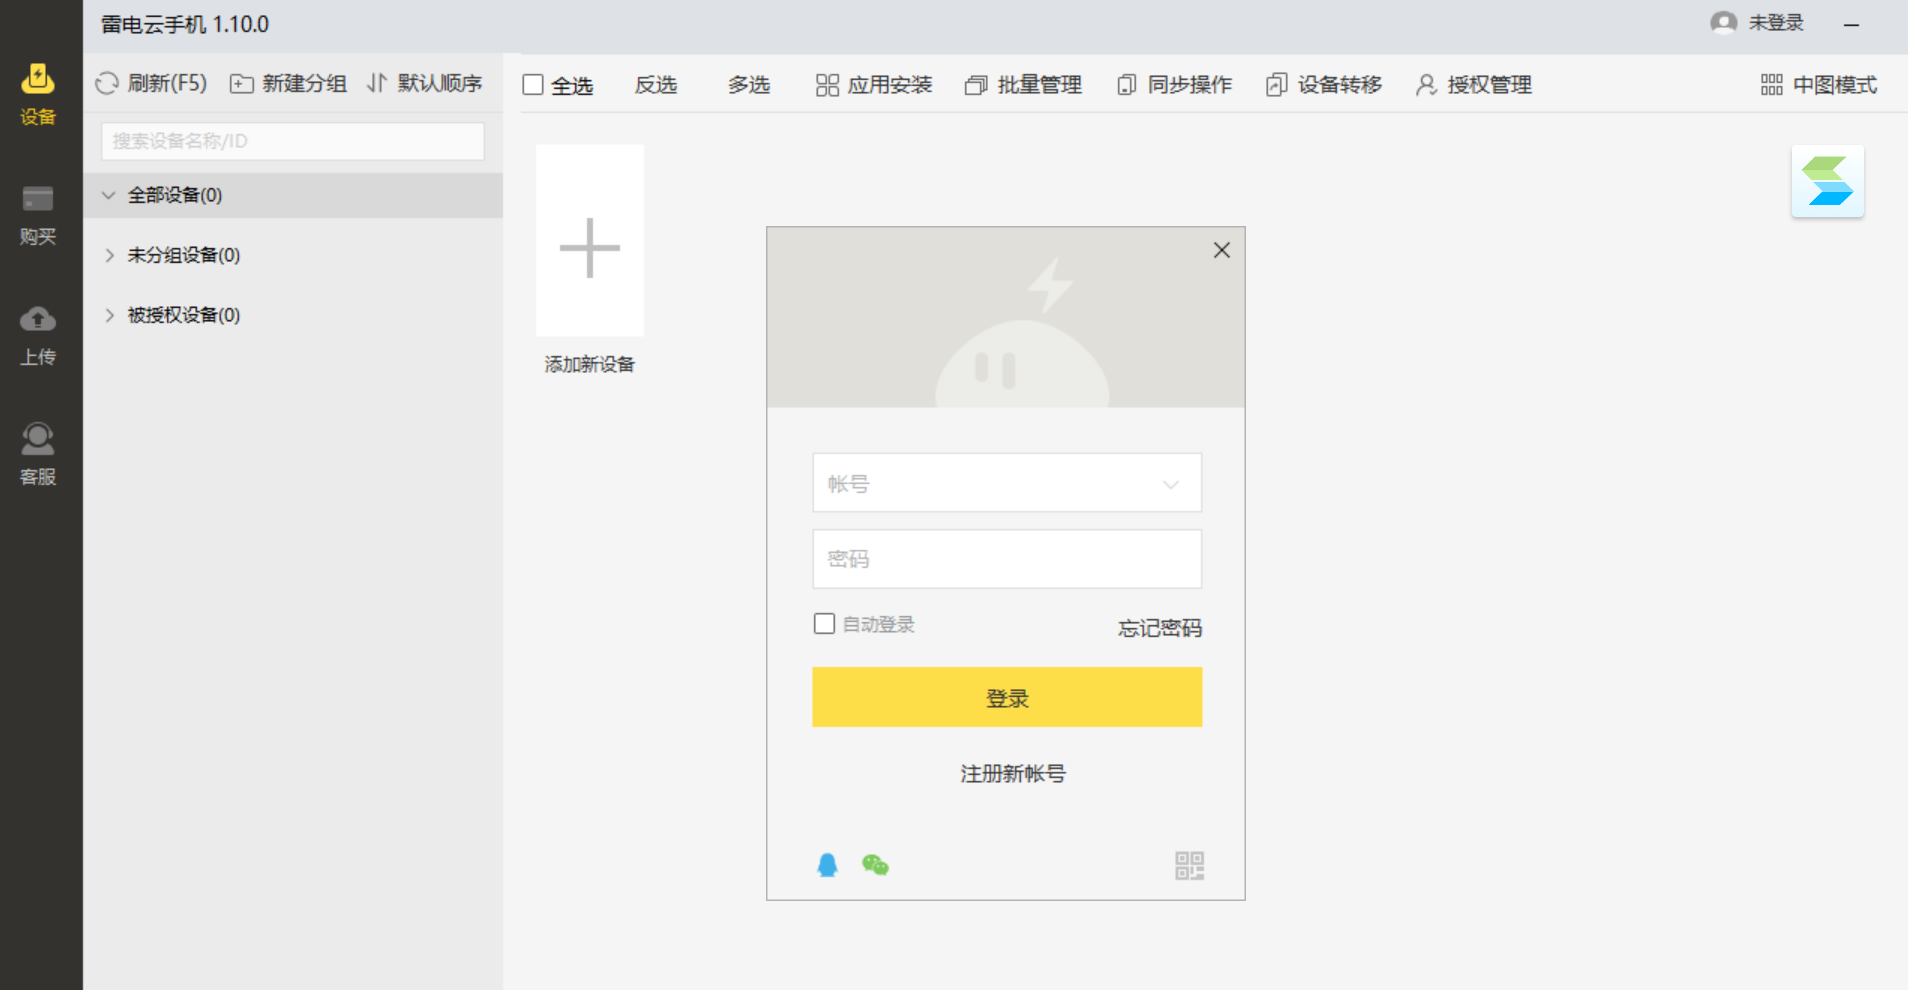Switch to QR code login
The image size is (1908, 990).
1189,864
